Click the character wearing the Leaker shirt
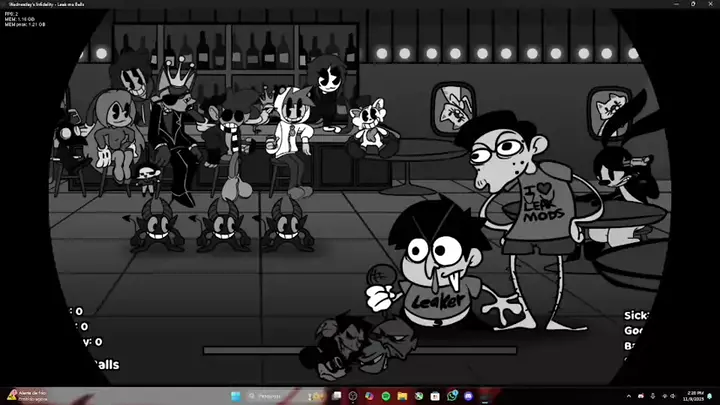The width and height of the screenshot is (720, 405). pyautogui.click(x=430, y=265)
